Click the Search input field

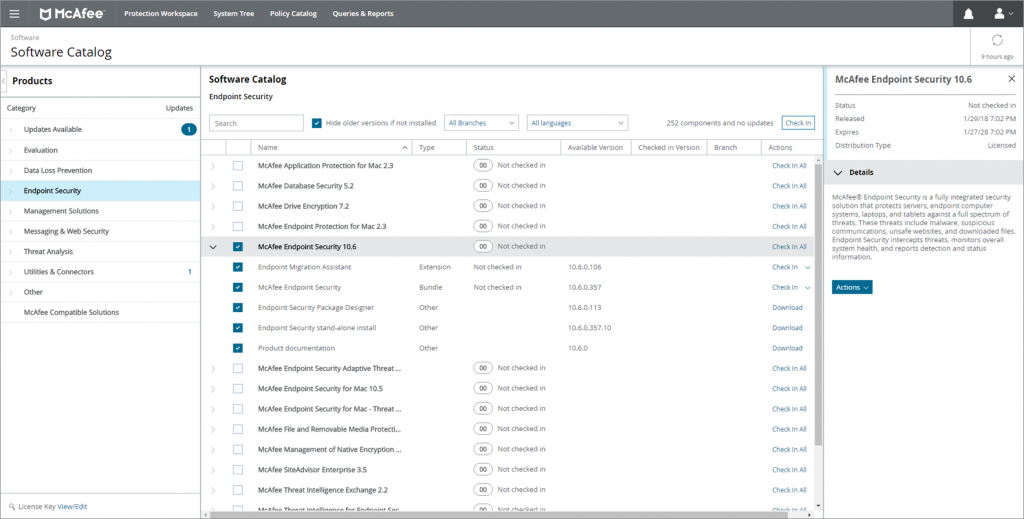click(256, 123)
